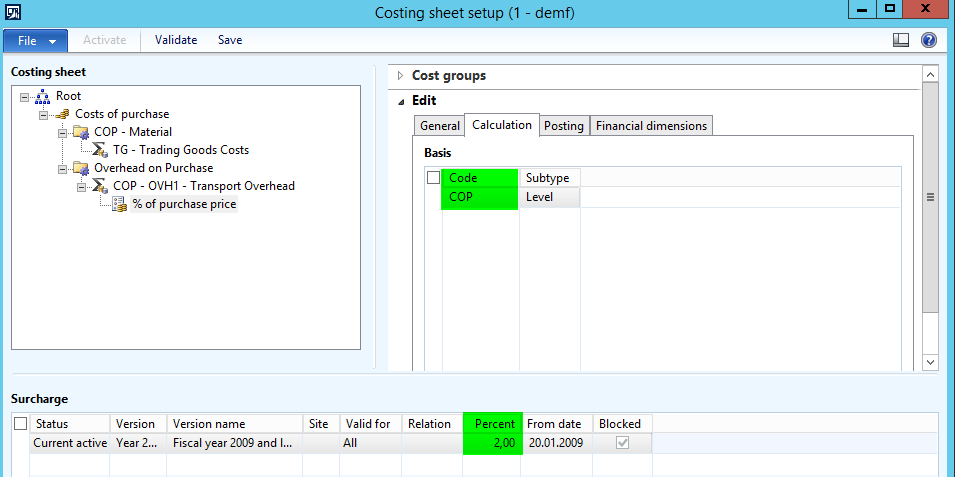Toggle the view layout icon beside help

tap(900, 40)
